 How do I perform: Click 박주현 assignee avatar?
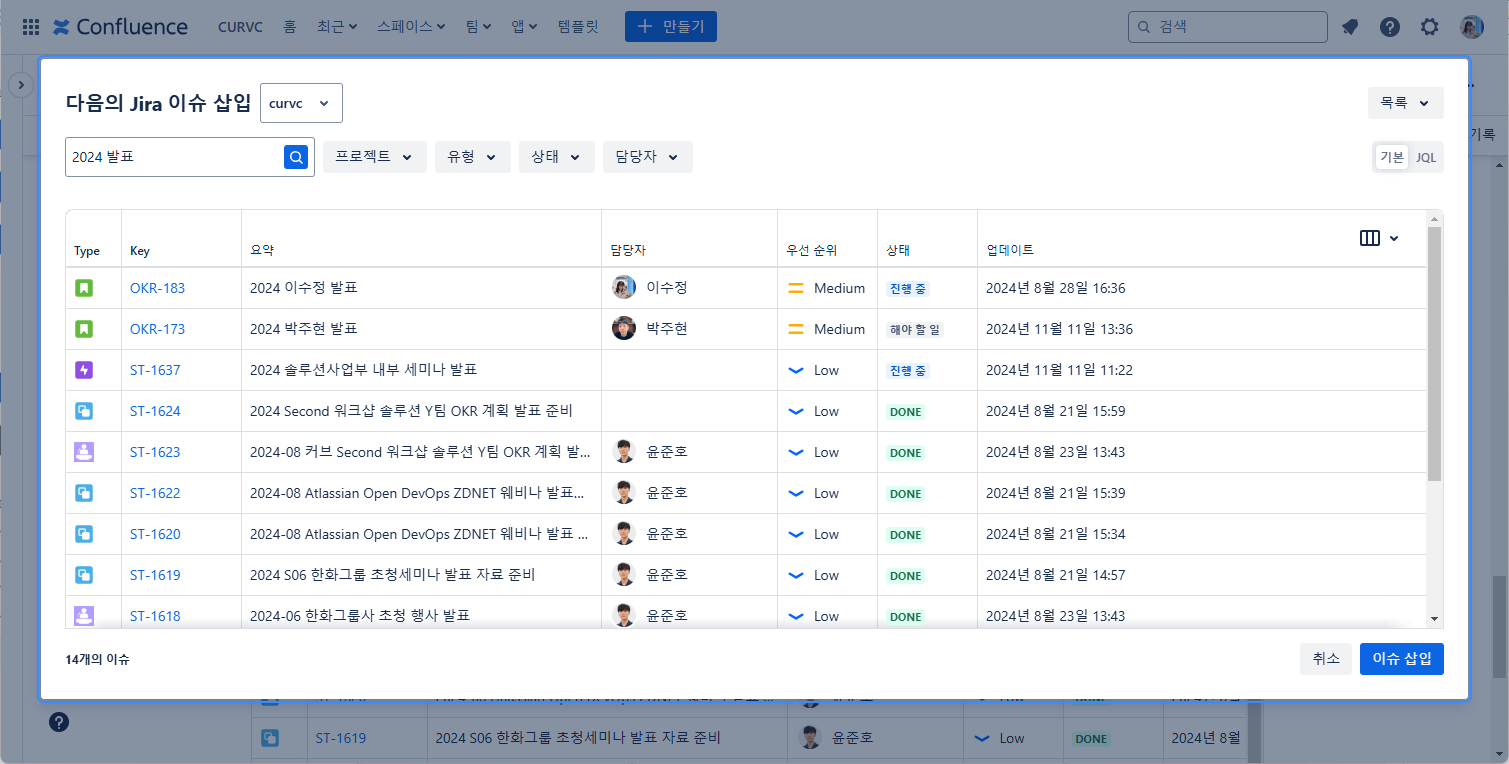click(624, 328)
